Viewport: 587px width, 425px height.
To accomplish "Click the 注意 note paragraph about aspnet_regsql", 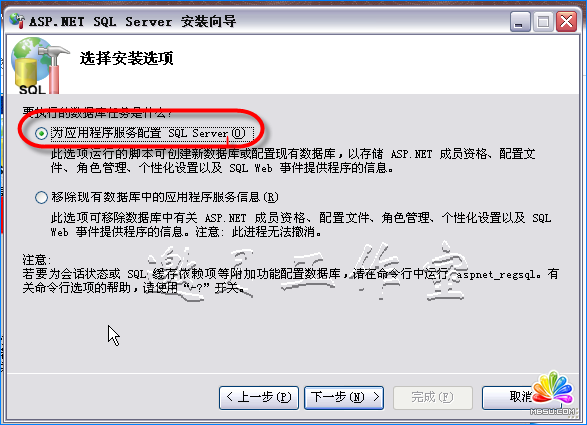I will [x=291, y=274].
